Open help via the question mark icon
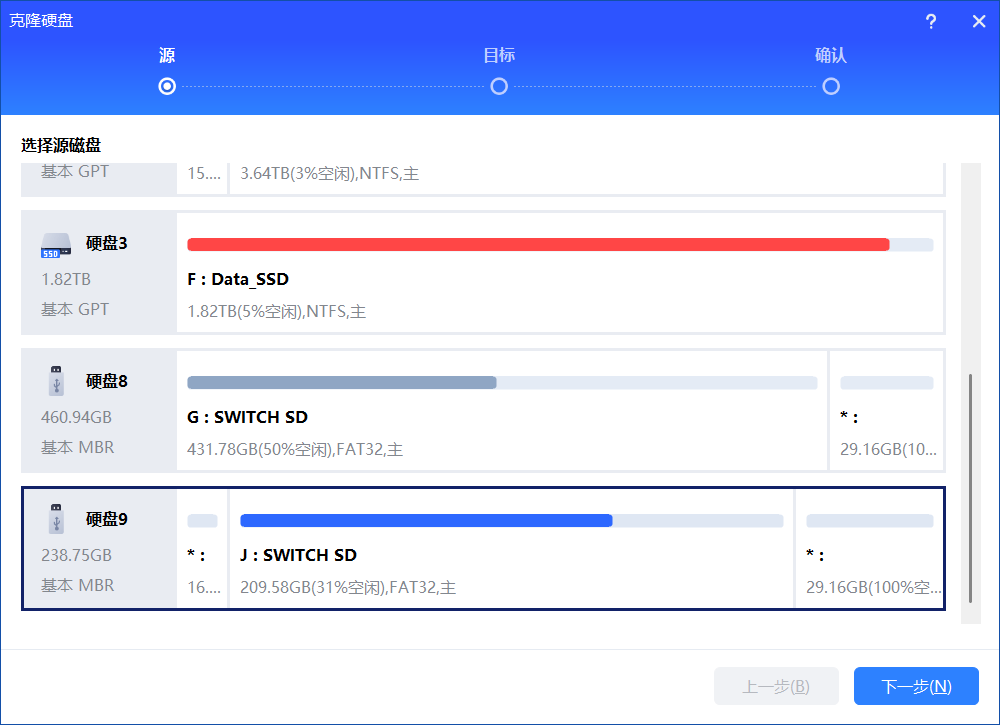This screenshot has width=1000, height=725. [x=931, y=22]
